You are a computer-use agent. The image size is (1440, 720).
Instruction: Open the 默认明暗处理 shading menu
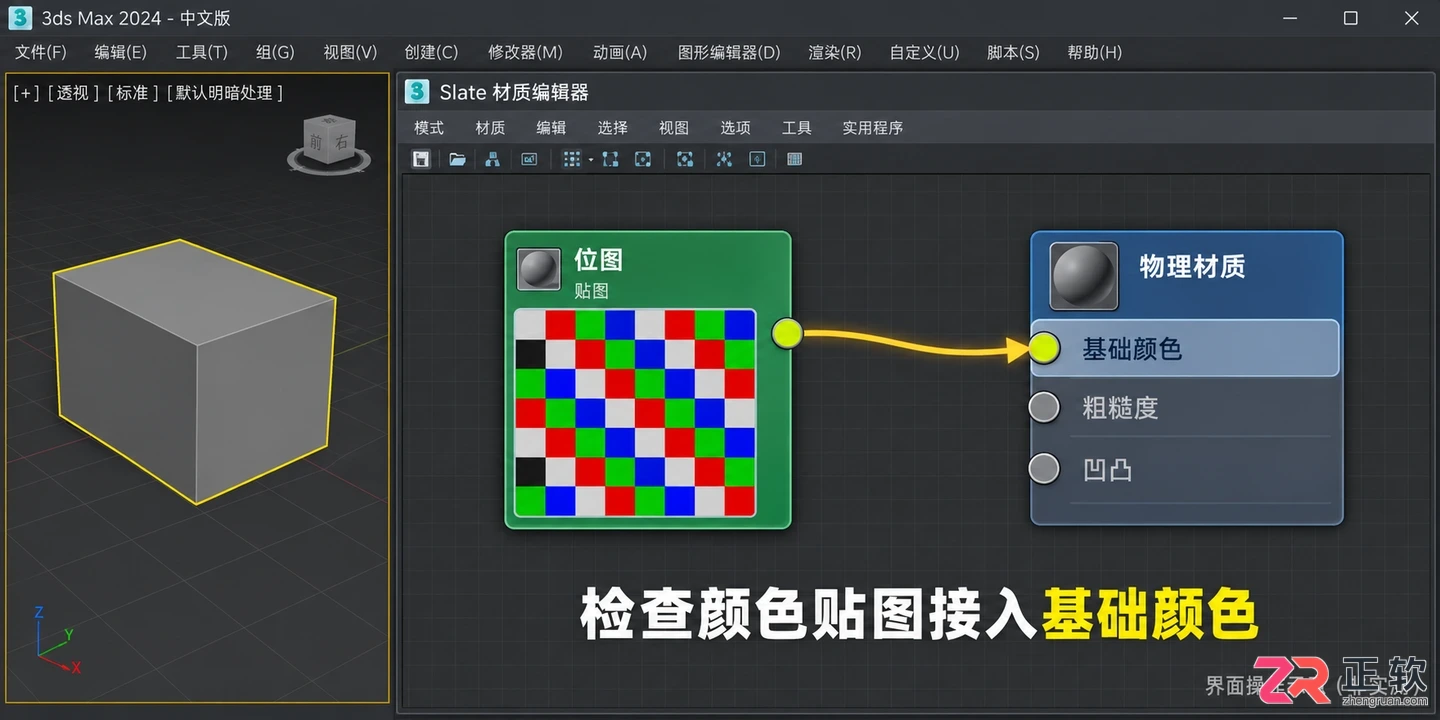(224, 93)
